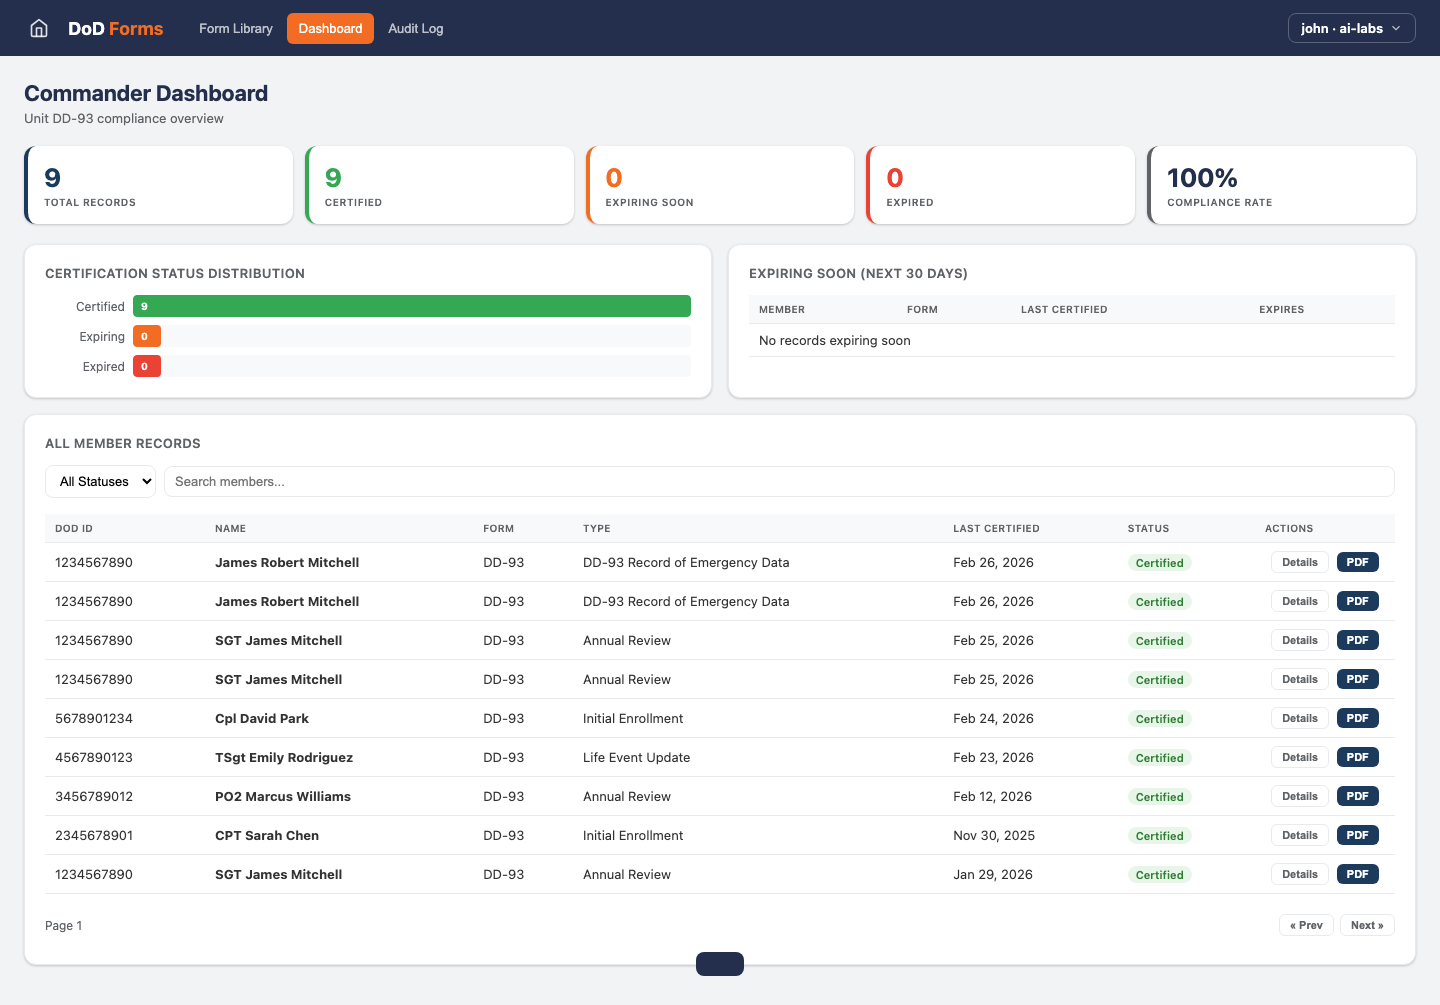The image size is (1440, 1005).
Task: Click the Prev pagination button
Action: pos(1306,925)
